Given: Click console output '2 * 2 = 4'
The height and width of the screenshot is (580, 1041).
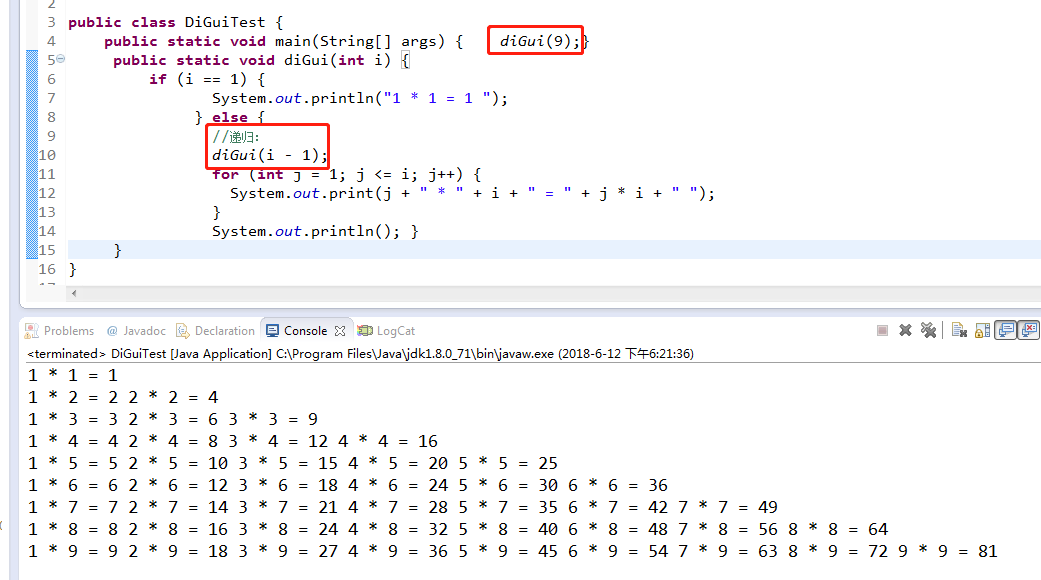Looking at the screenshot, I should (173, 398).
